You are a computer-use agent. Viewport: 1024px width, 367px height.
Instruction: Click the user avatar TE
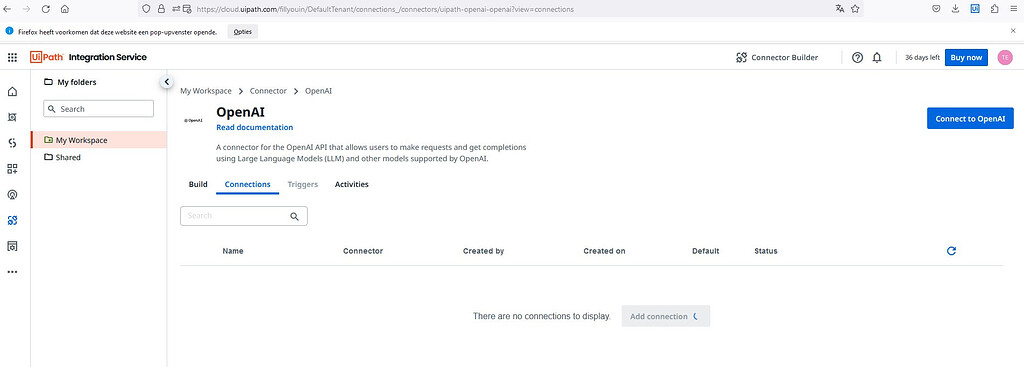[x=1005, y=57]
